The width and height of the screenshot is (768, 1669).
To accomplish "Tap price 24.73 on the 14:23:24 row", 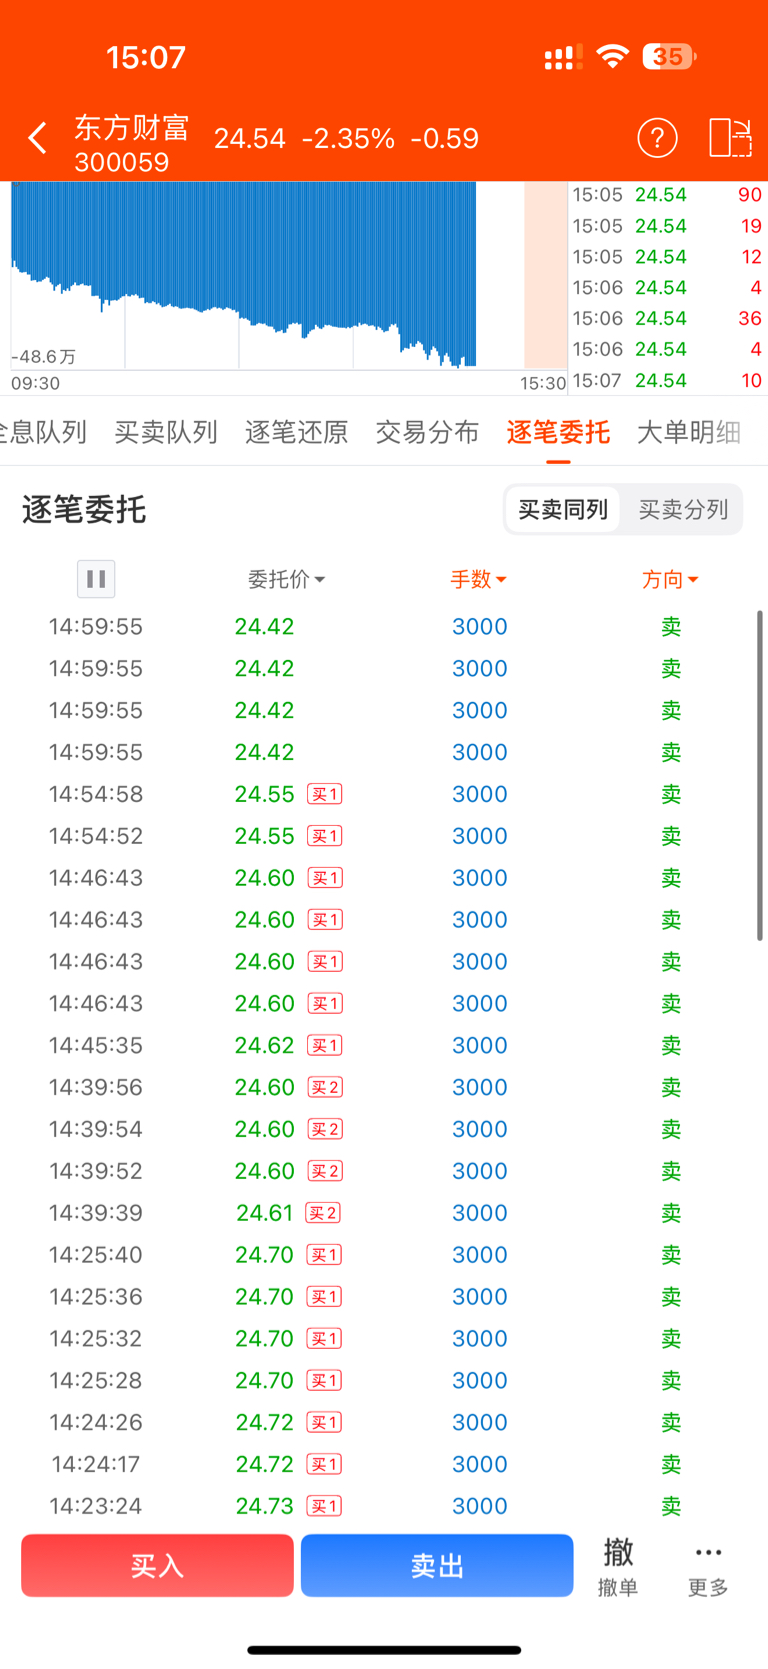I will click(x=265, y=1506).
